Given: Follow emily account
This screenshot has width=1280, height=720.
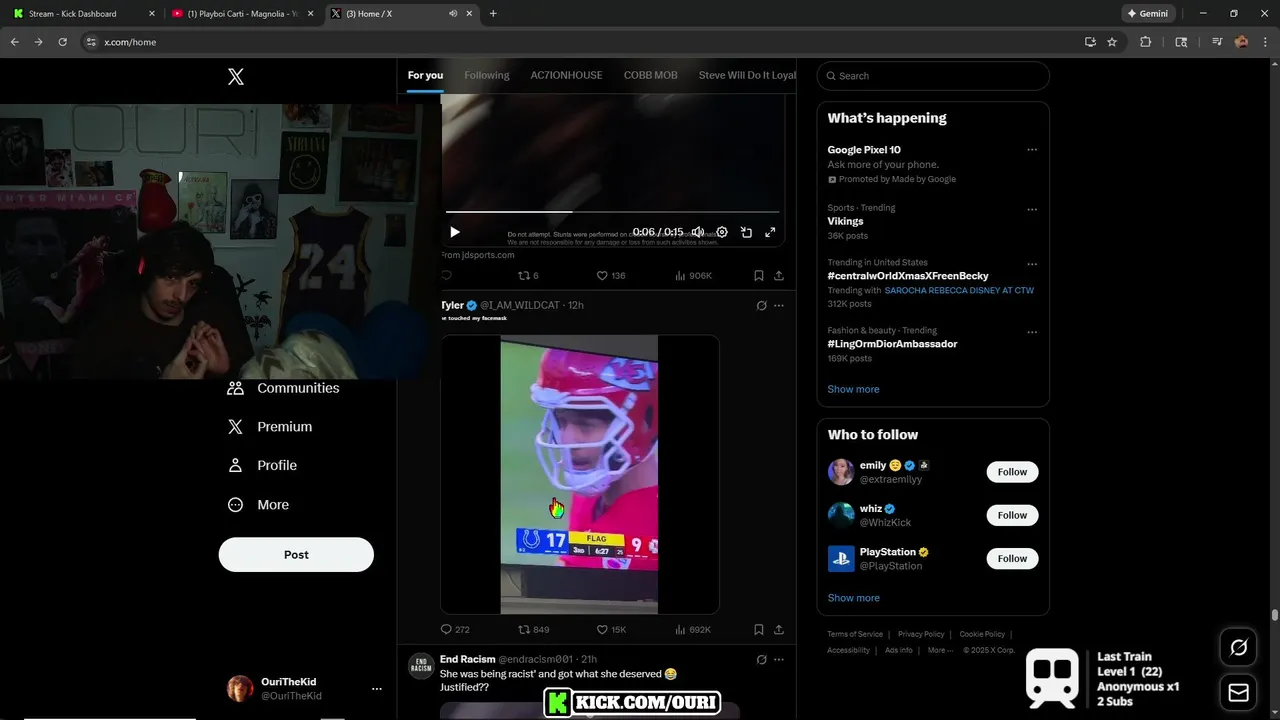Looking at the screenshot, I should point(1012,472).
